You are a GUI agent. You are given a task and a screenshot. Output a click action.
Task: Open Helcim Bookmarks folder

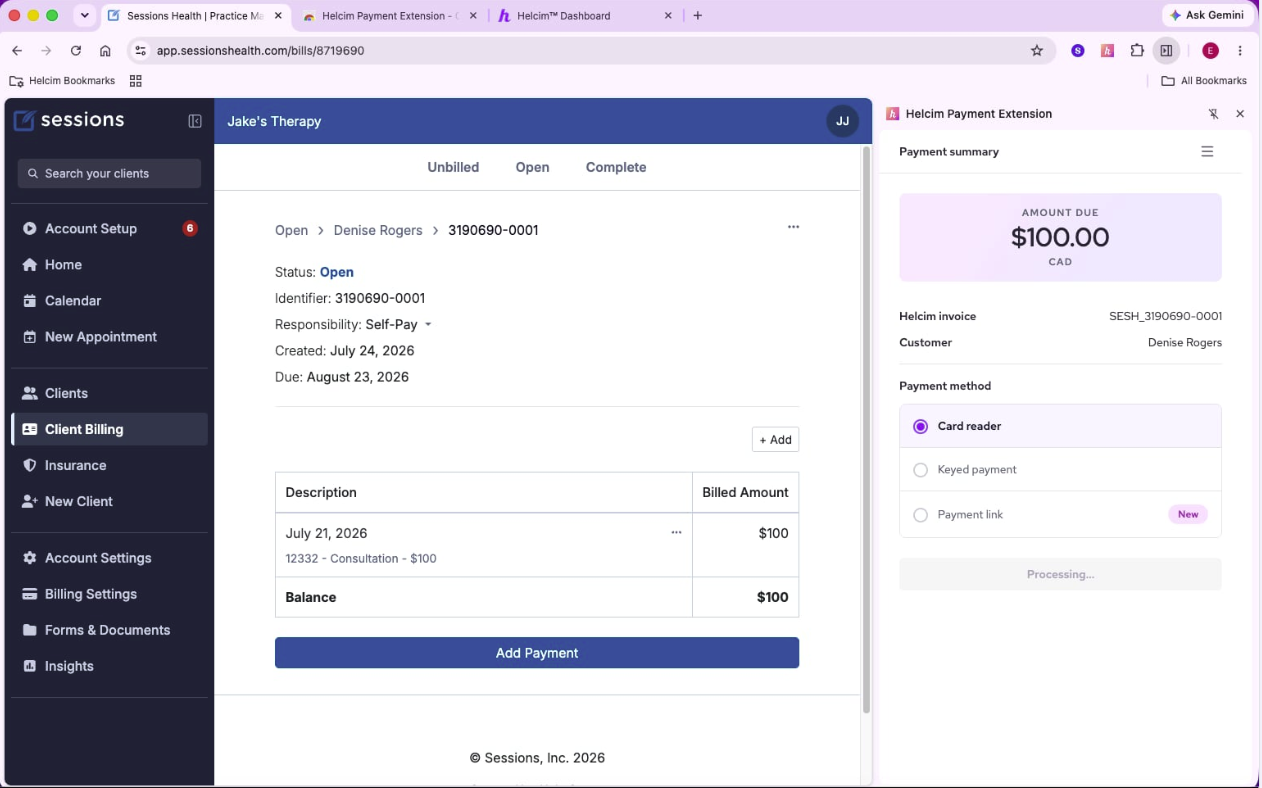[x=62, y=81]
